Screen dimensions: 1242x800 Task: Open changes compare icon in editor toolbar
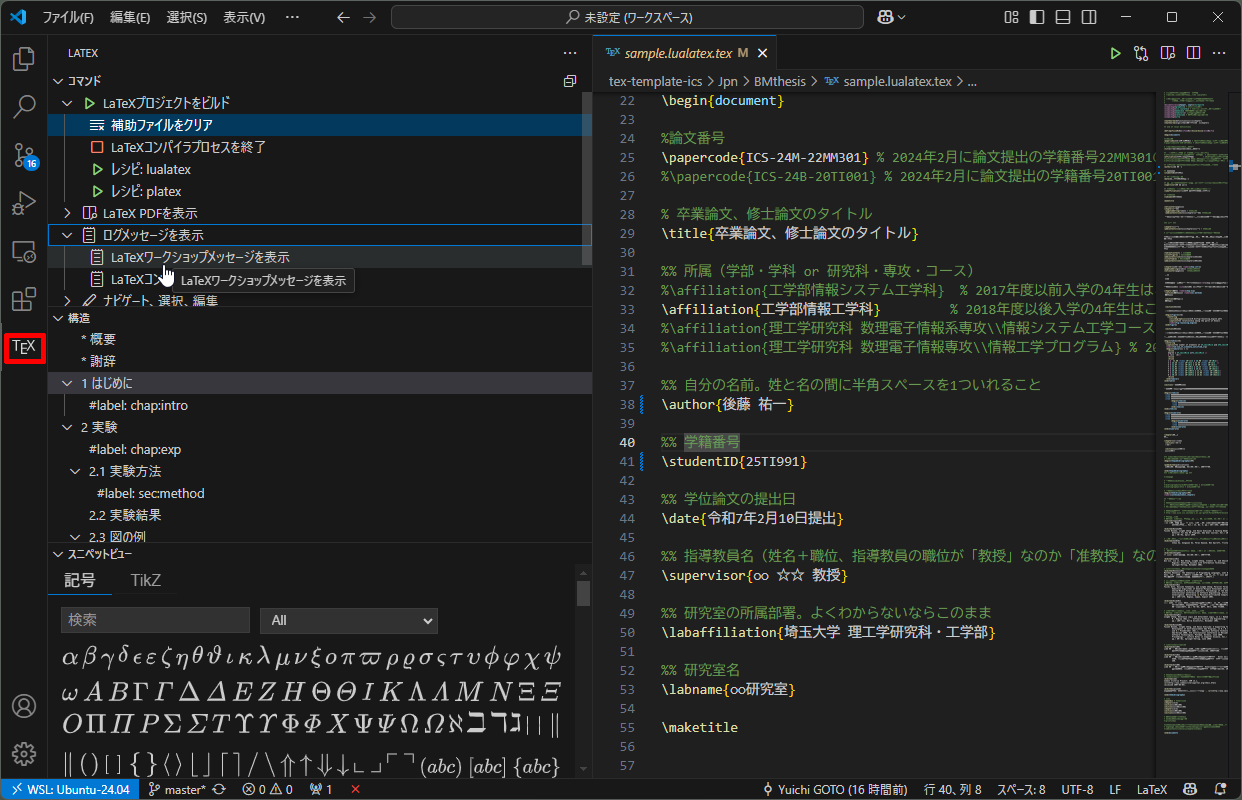click(1141, 53)
